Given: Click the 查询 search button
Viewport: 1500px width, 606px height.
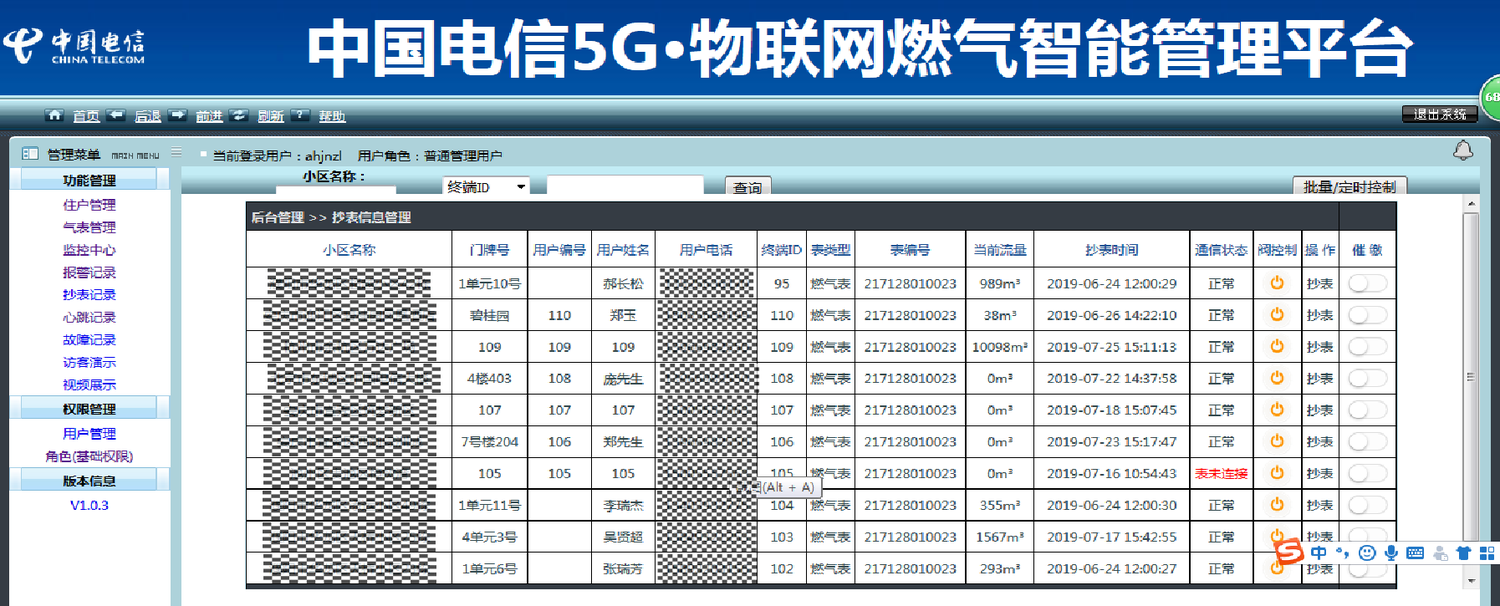Looking at the screenshot, I should (x=748, y=187).
